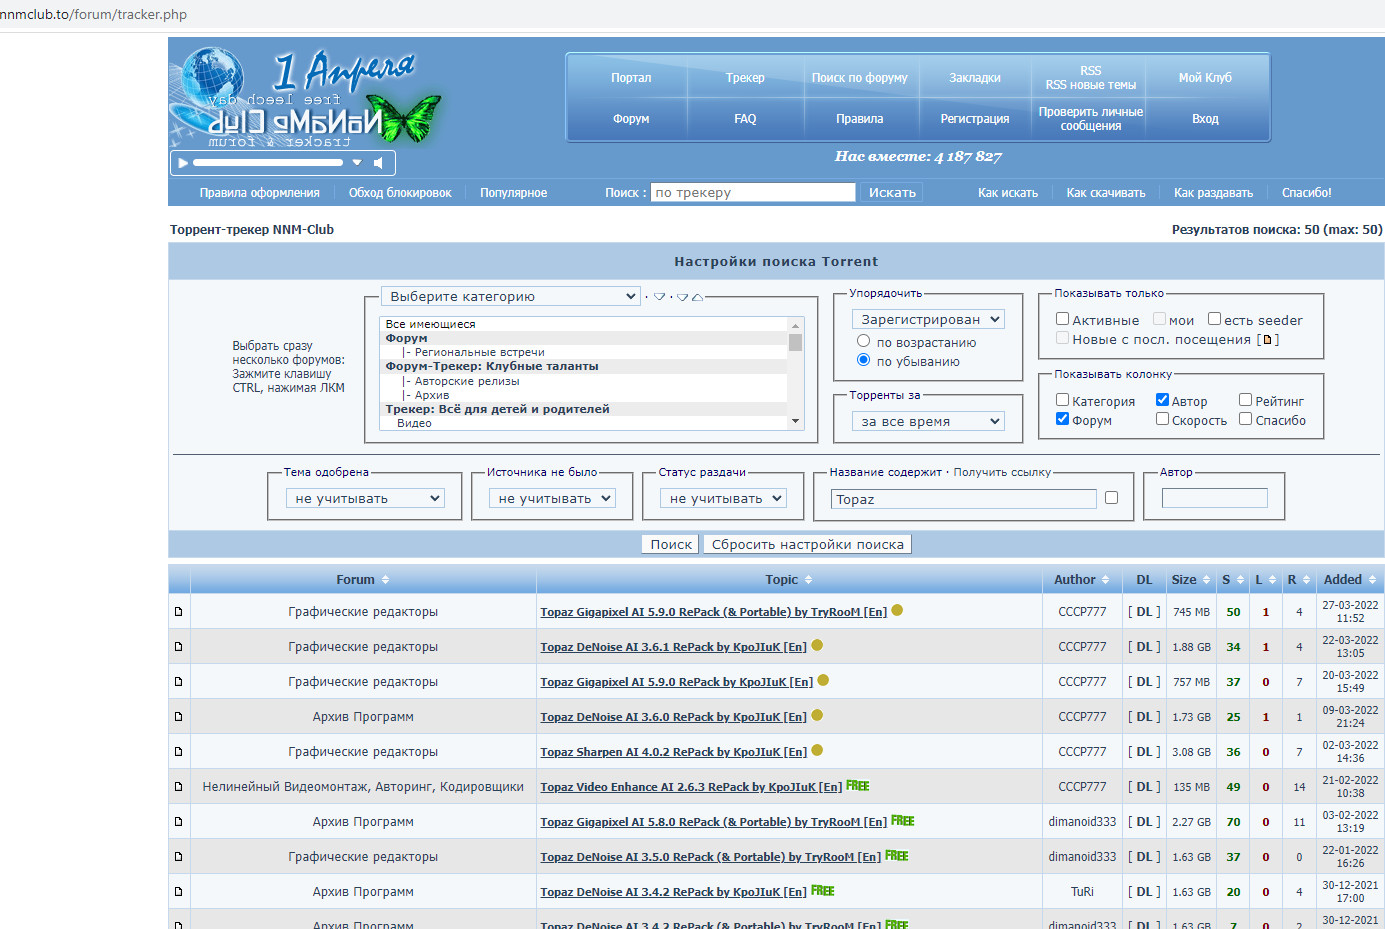1385x929 pixels.
Task: Sort by Author column arrows
Action: (1105, 580)
